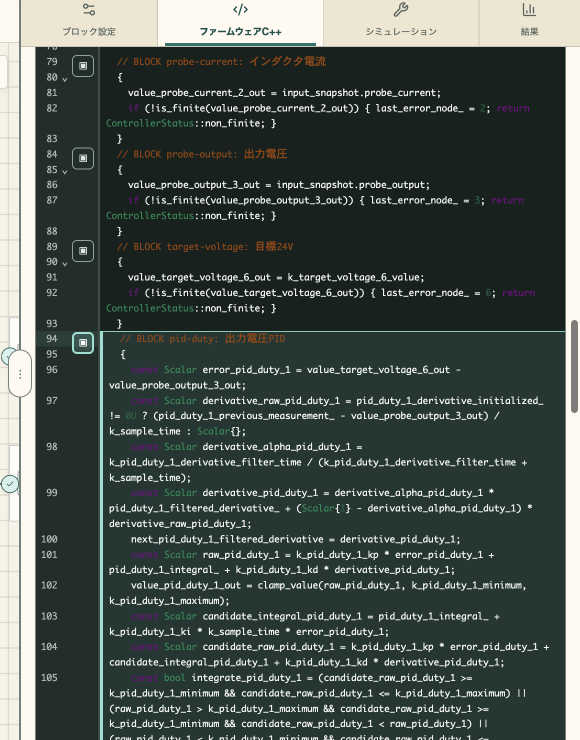Screen dimensions: 580x740
Task: Click the comment text 'BLOCK target-voltage: 目標24V'
Action: (213, 247)
